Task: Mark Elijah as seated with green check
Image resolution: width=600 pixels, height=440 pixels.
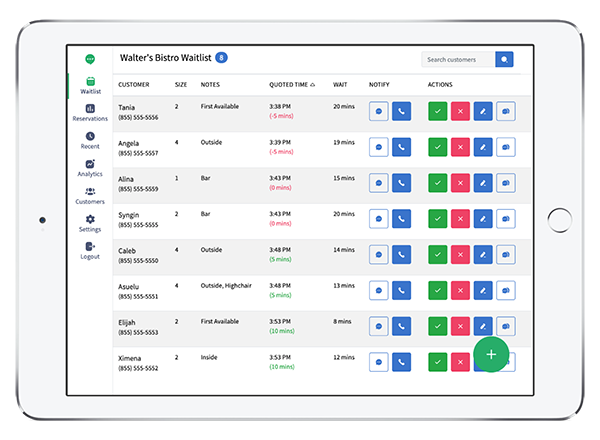Action: click(438, 326)
